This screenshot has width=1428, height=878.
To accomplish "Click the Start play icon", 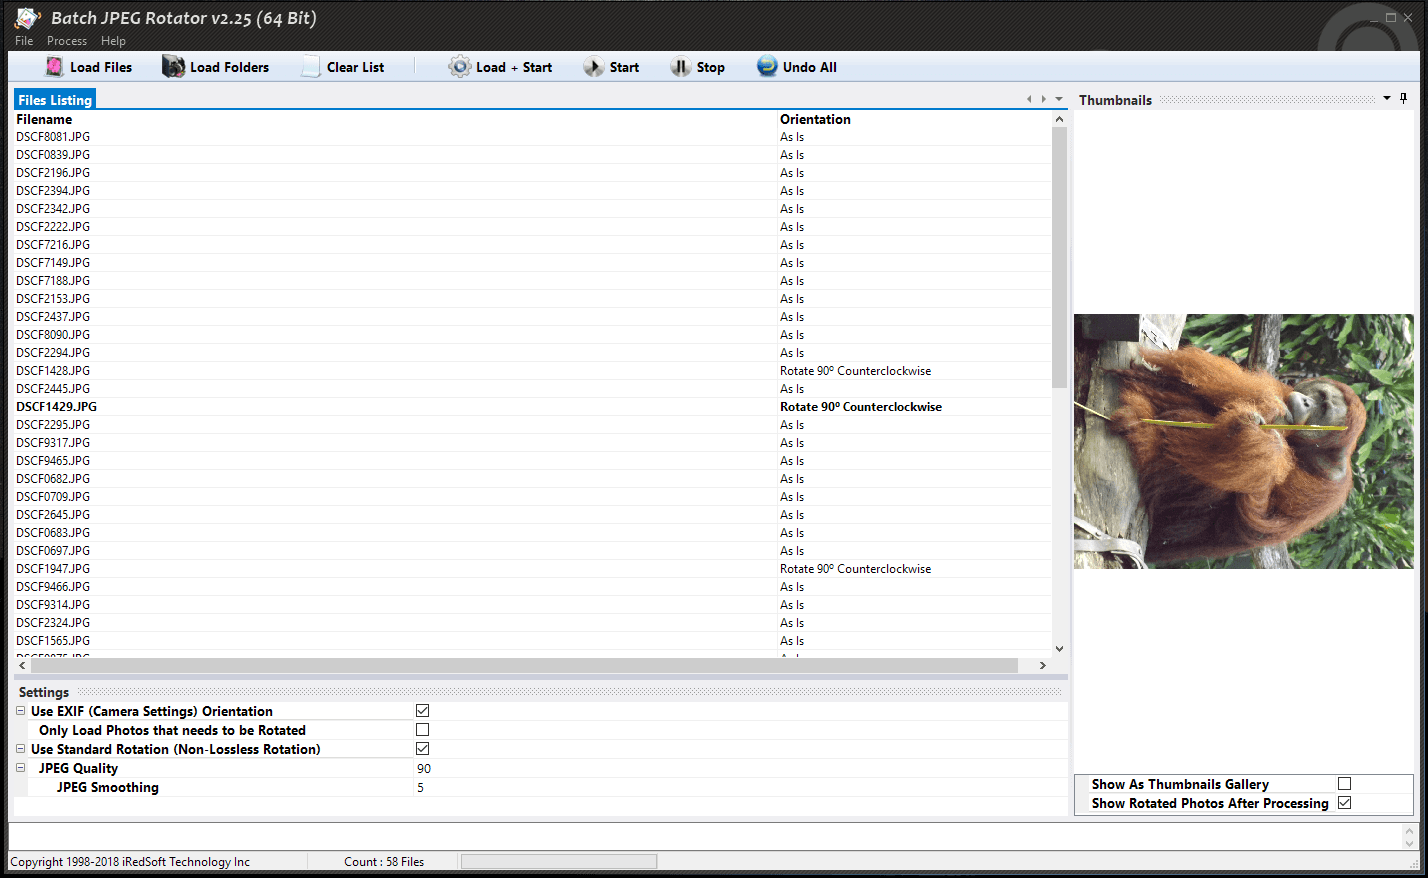I will pyautogui.click(x=593, y=67).
